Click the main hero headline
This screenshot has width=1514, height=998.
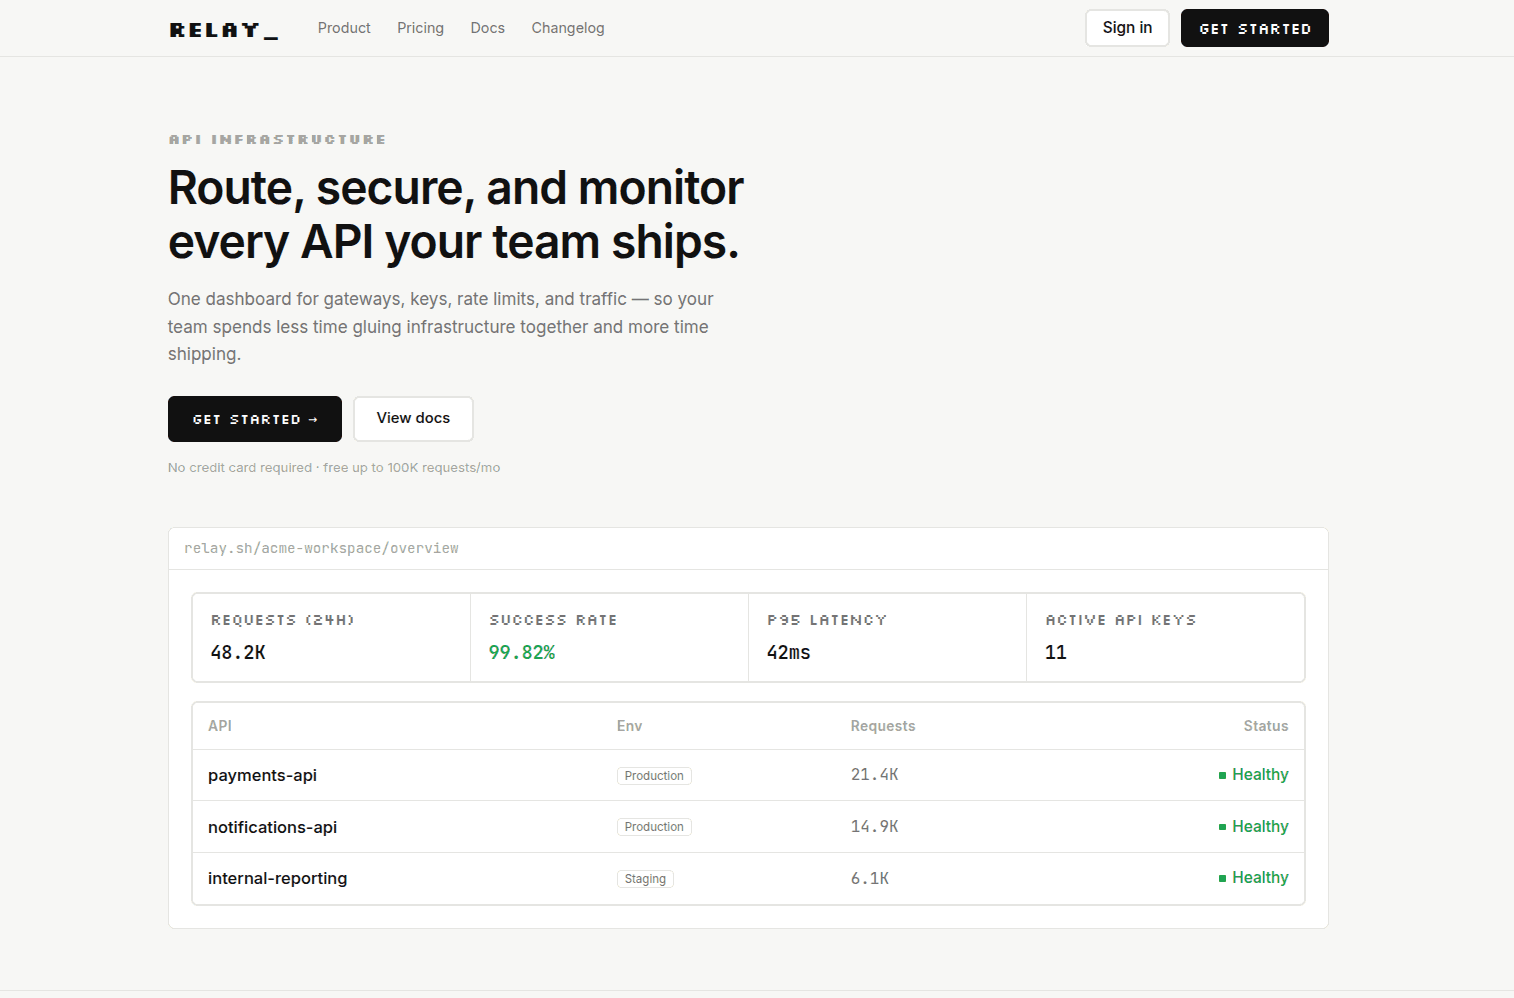tap(456, 215)
